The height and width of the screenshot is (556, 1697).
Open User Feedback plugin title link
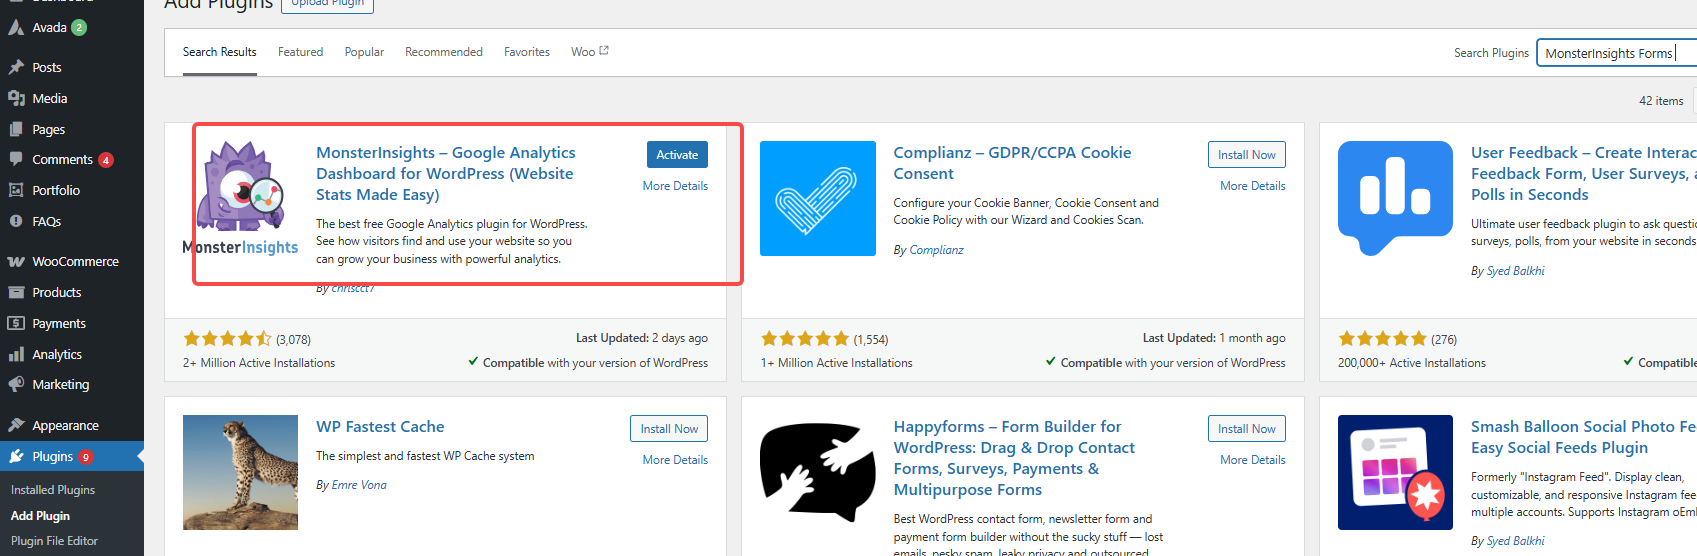point(1583,174)
